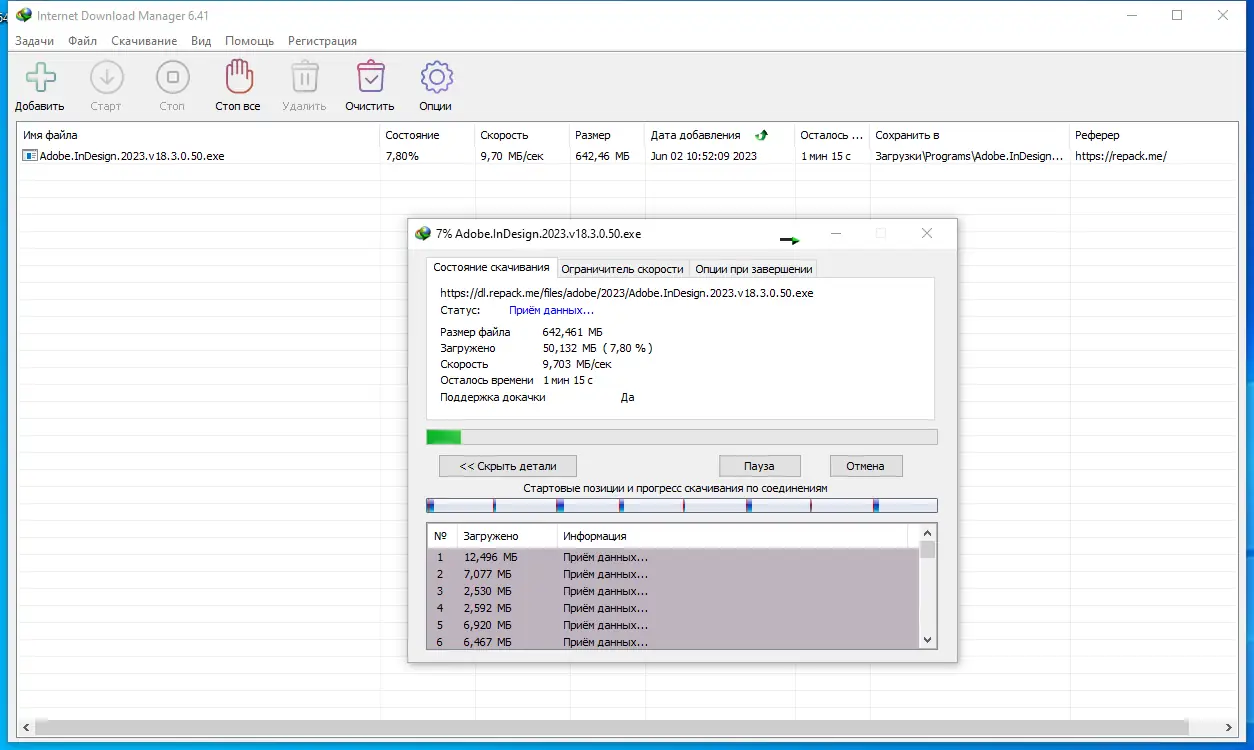Click the Очистить toolbar icon
Viewport: 1254px width, 750px height.
370,77
